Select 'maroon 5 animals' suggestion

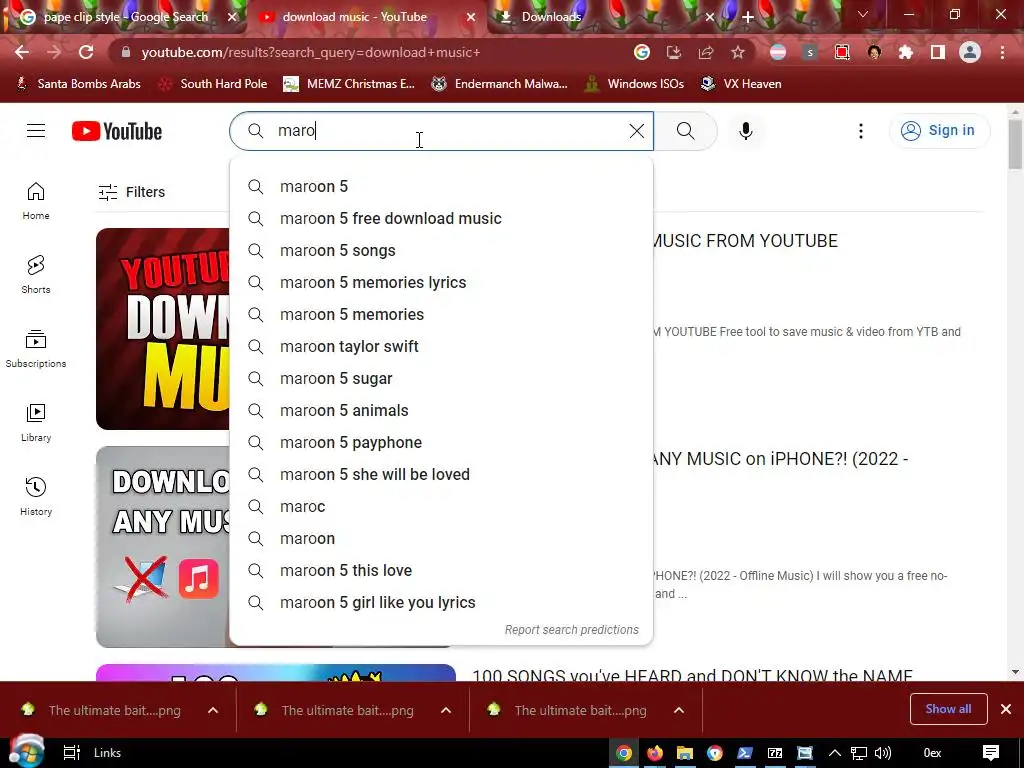(x=441, y=411)
